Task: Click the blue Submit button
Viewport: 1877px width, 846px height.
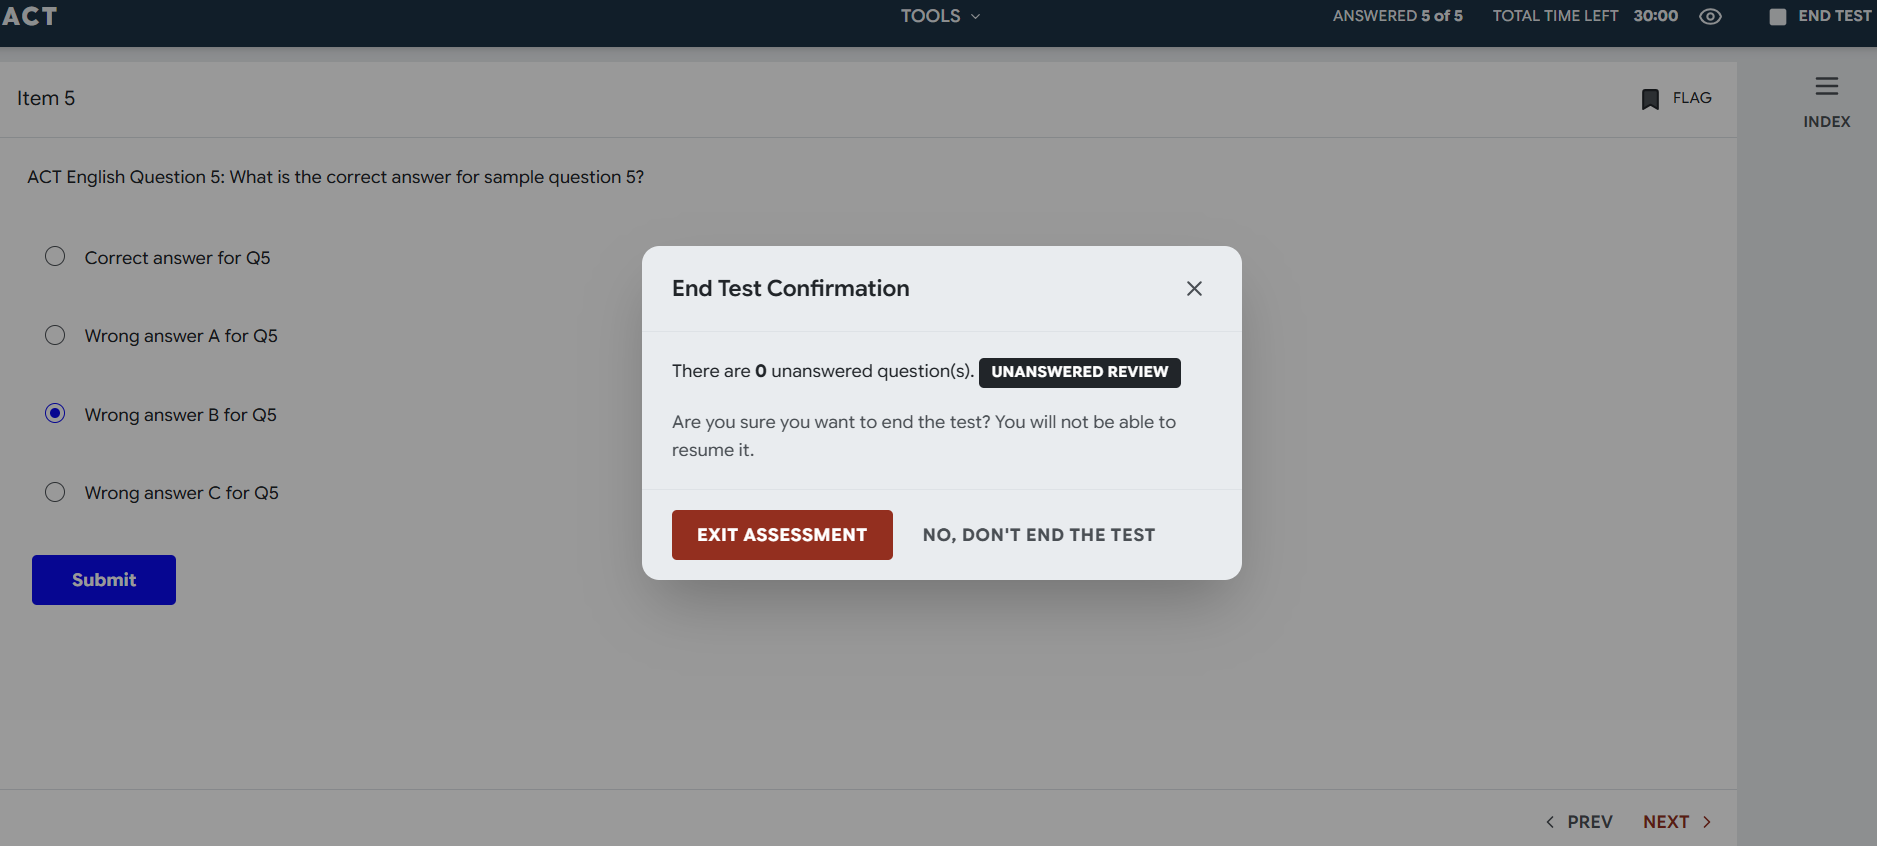Action: pyautogui.click(x=104, y=580)
